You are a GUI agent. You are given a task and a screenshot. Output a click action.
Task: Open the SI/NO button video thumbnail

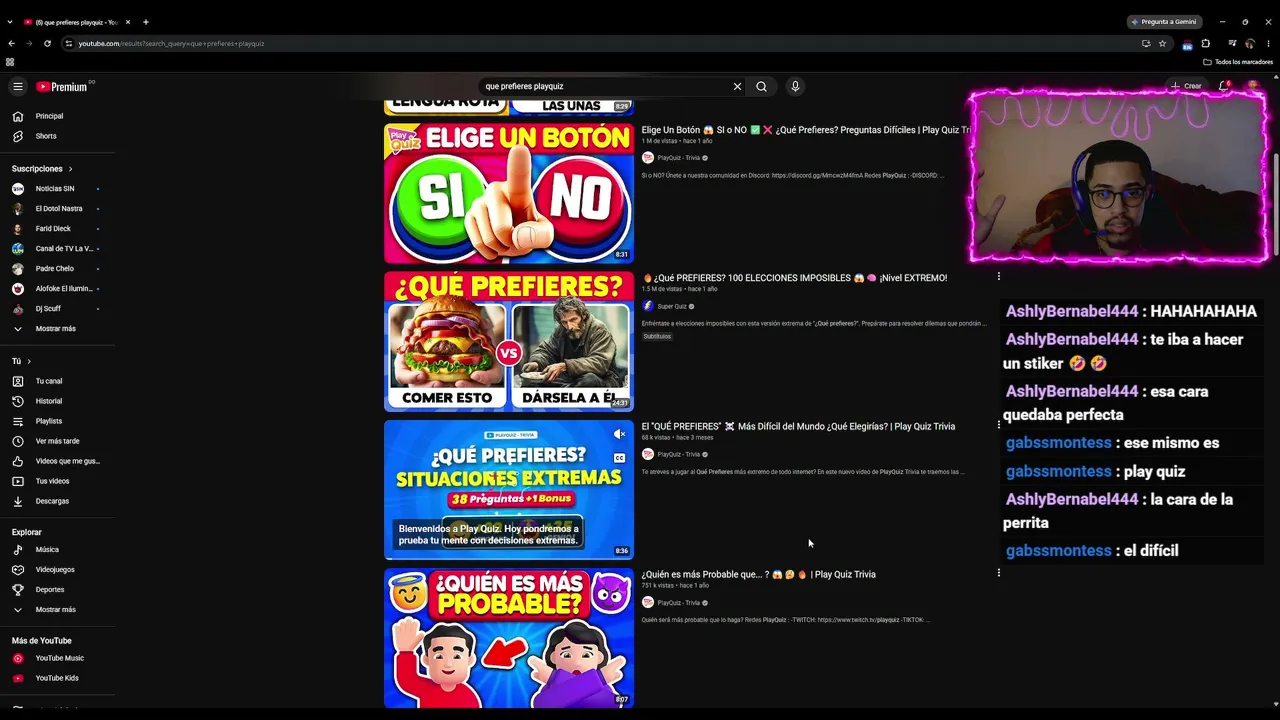click(x=509, y=193)
